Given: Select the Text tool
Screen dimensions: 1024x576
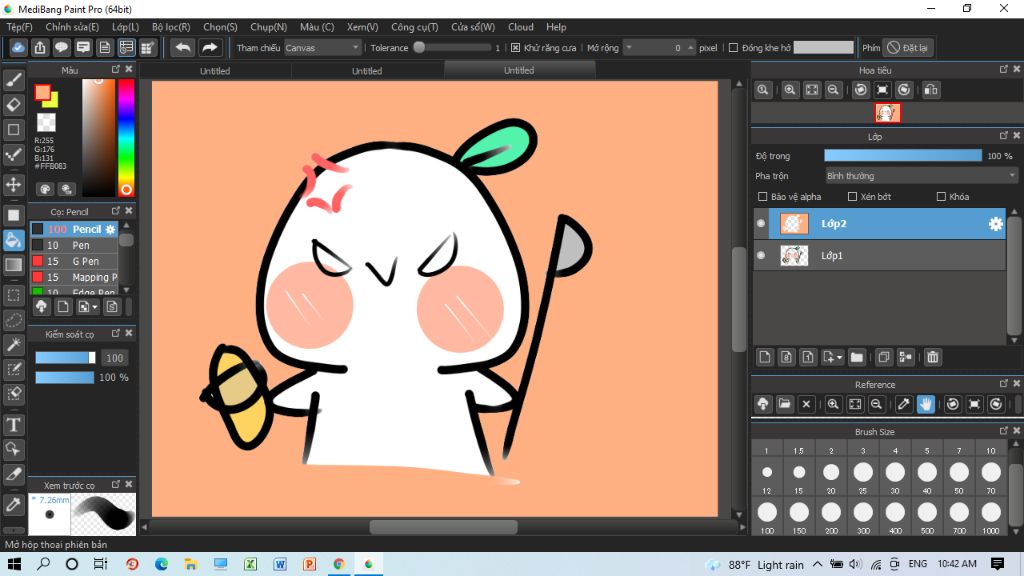Looking at the screenshot, I should 14,425.
